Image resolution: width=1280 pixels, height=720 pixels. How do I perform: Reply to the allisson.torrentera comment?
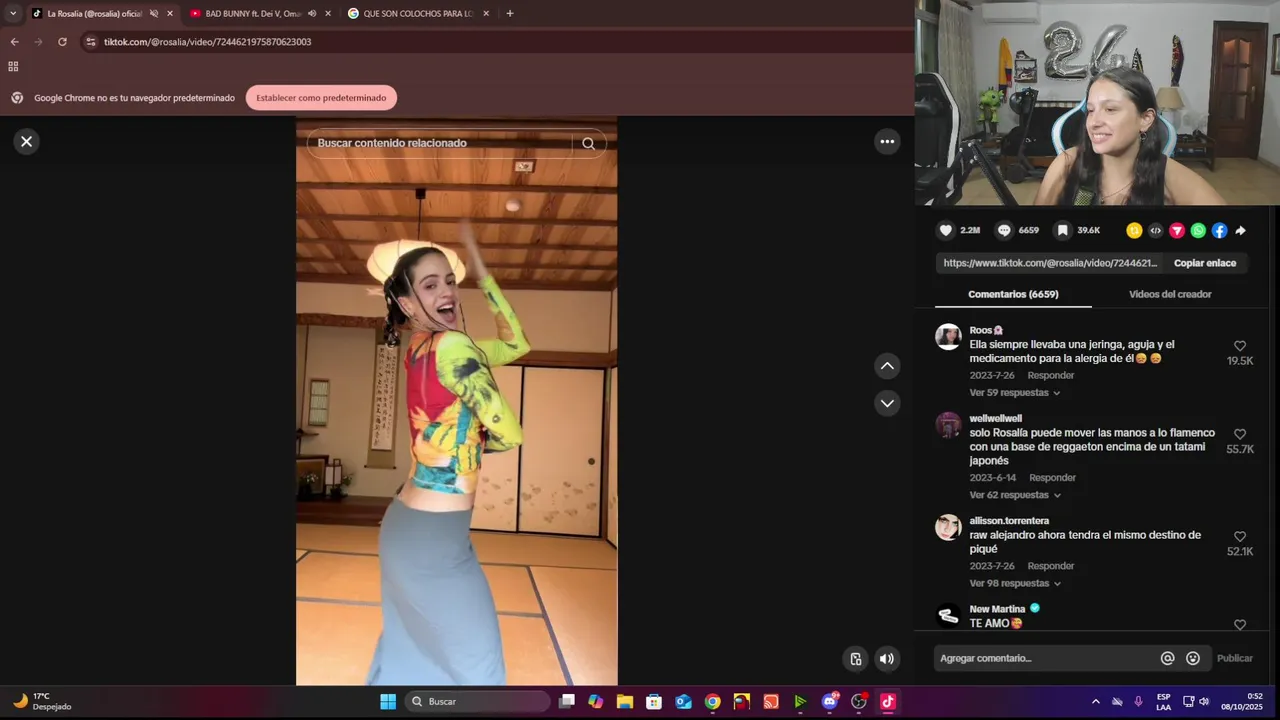tap(1051, 566)
